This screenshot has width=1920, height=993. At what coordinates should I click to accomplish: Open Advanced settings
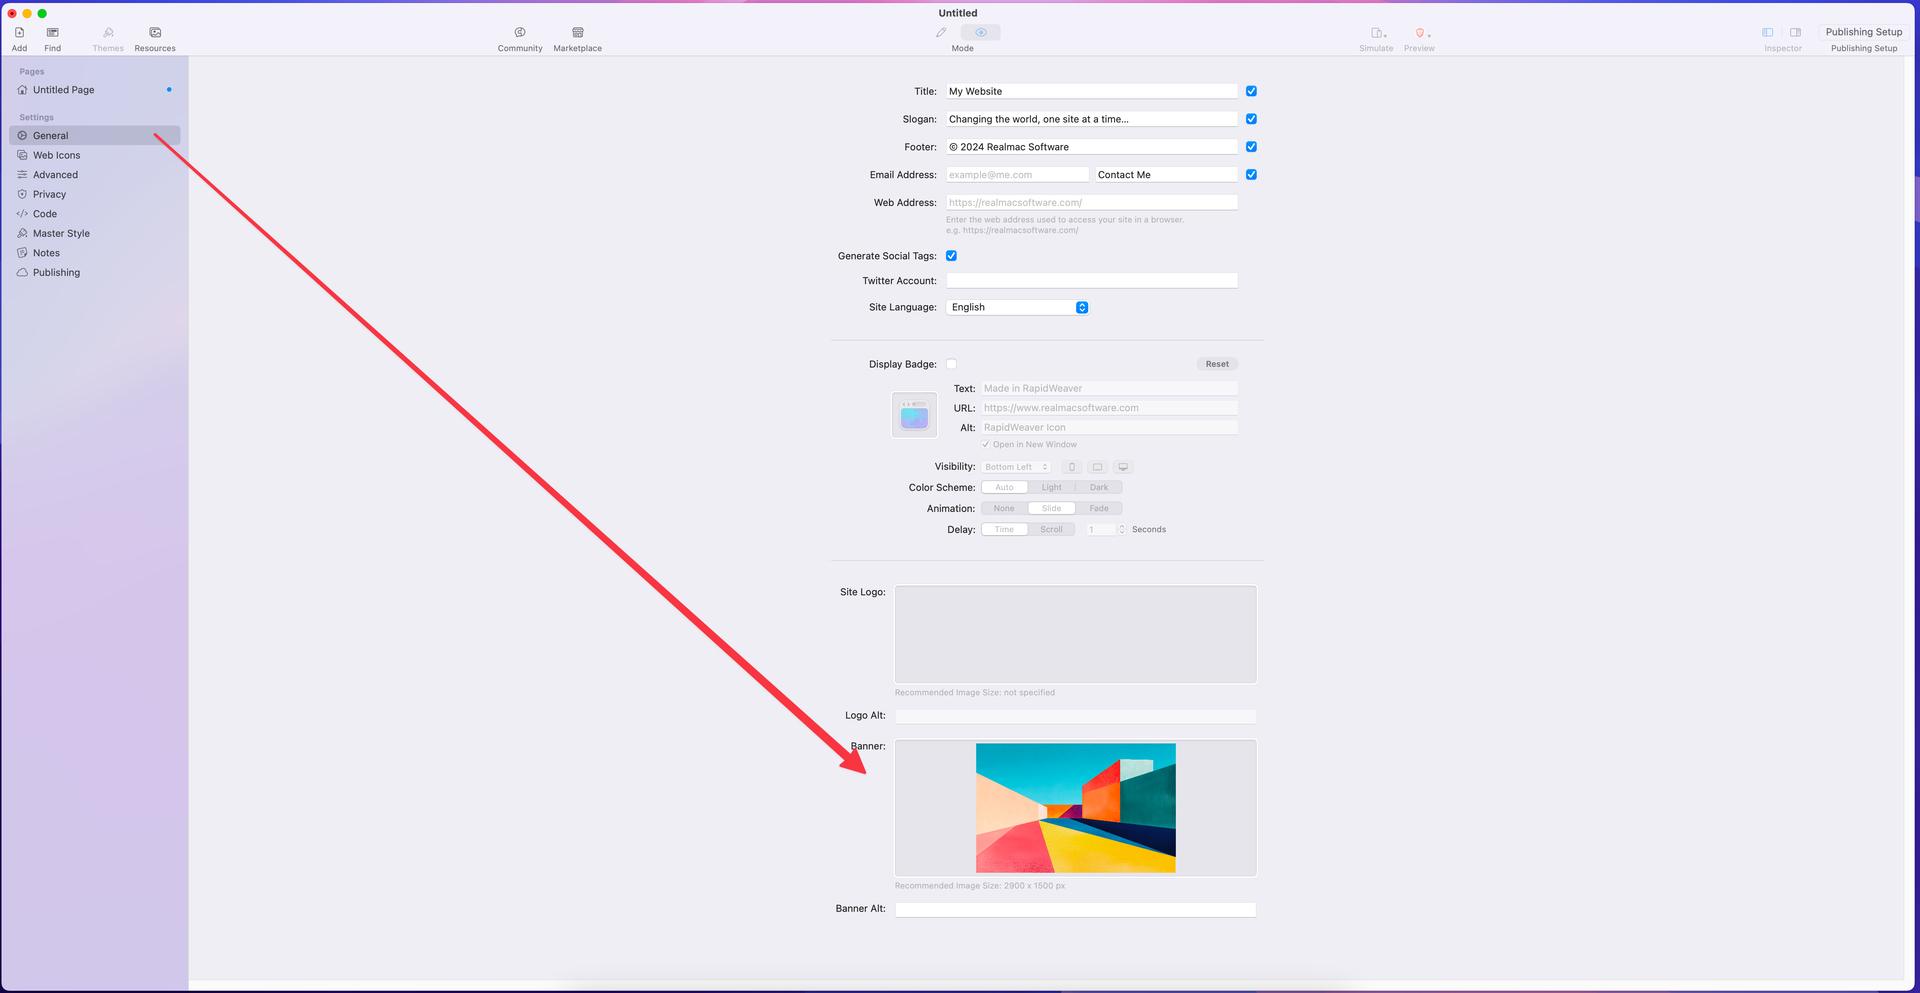(94, 175)
